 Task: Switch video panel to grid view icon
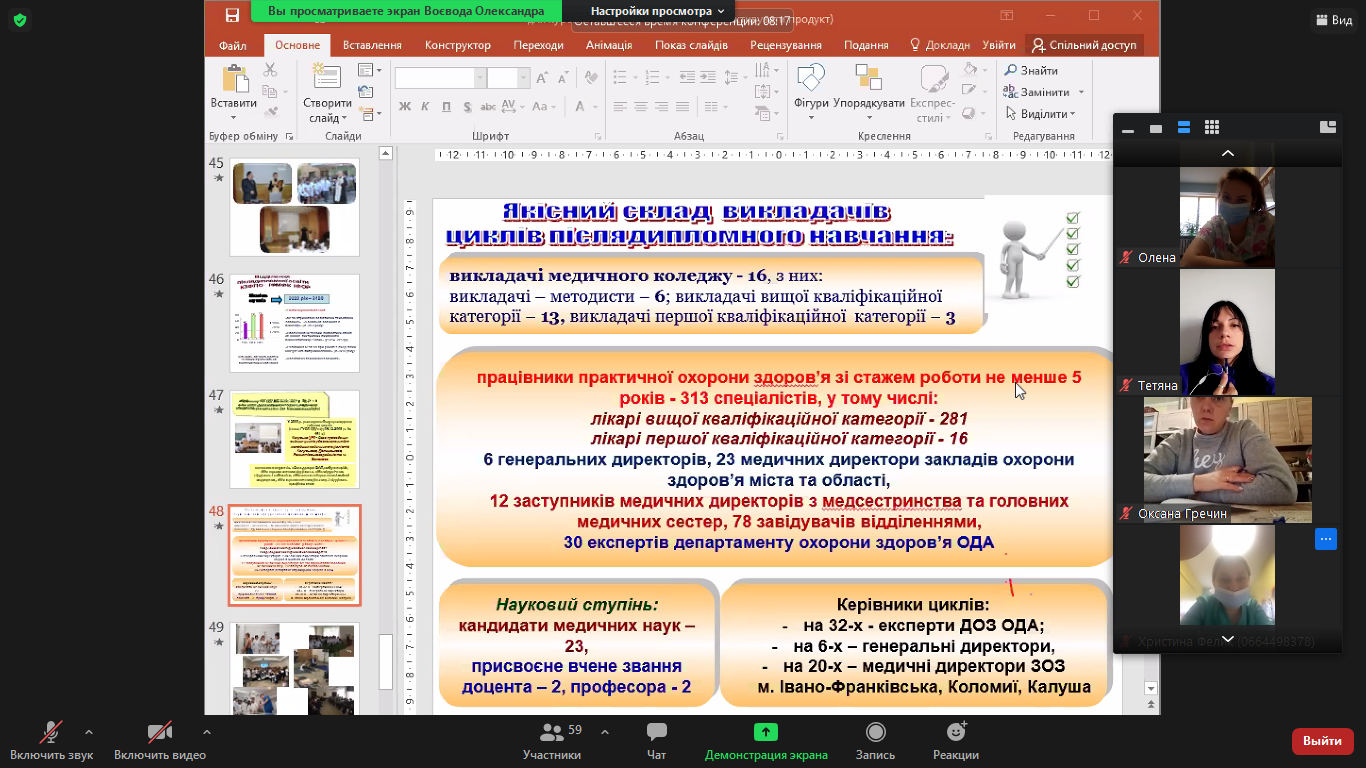pos(1212,127)
